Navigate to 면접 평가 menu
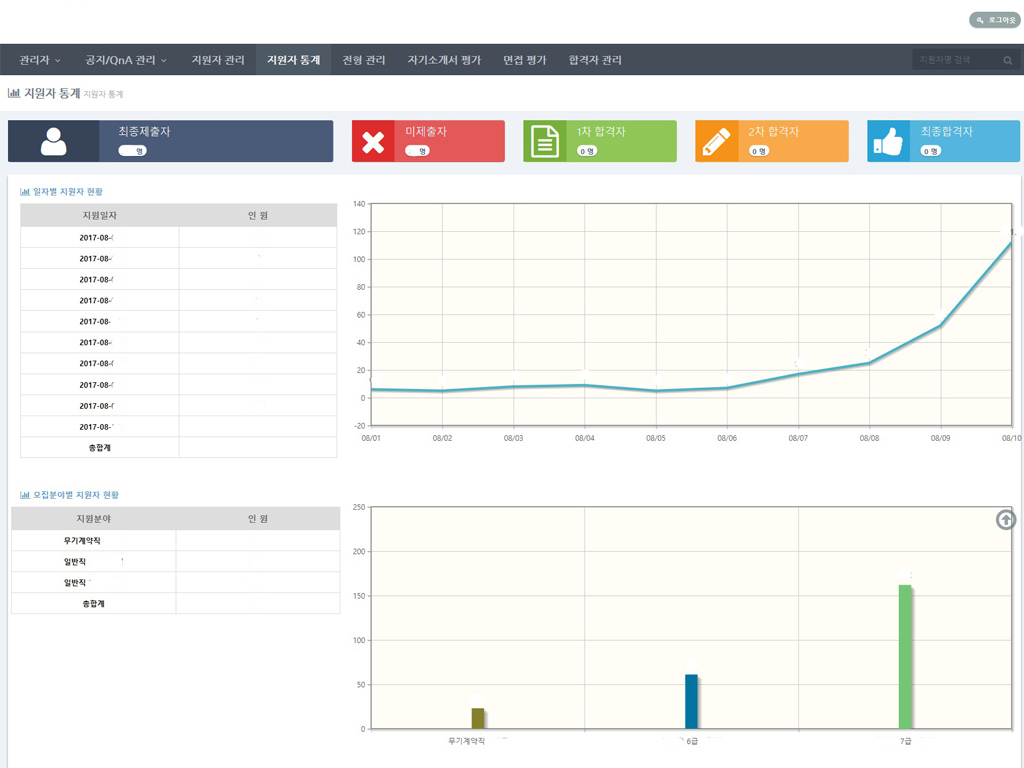1024x768 pixels. click(x=524, y=60)
